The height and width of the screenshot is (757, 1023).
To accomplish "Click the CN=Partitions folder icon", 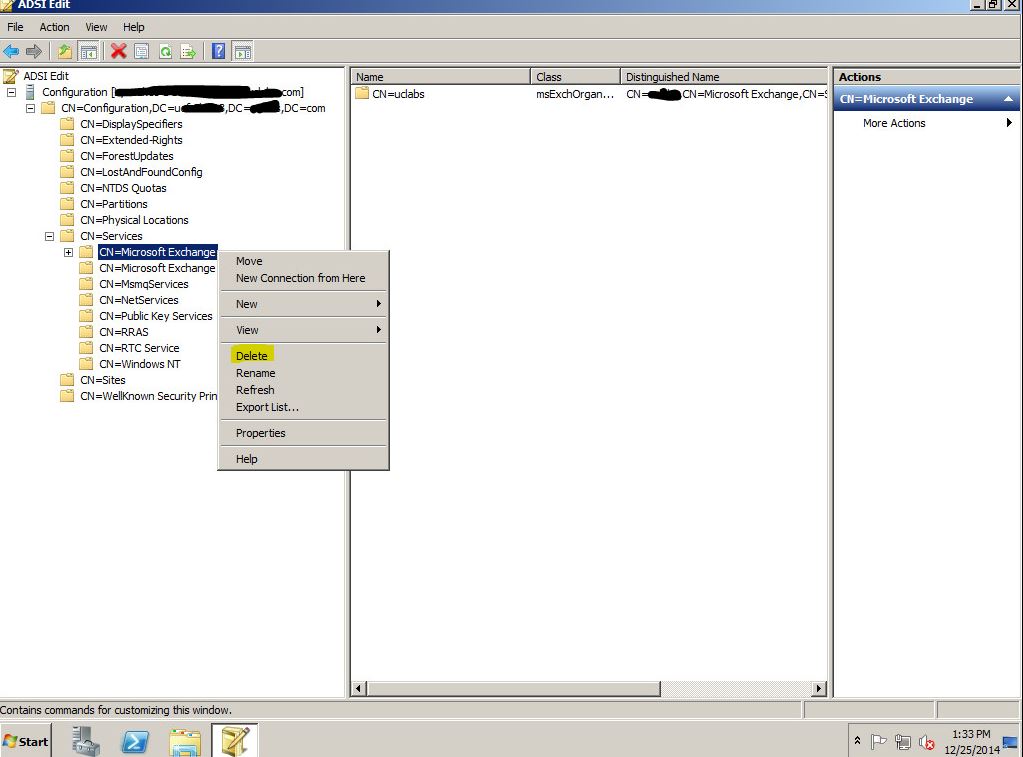I will pyautogui.click(x=67, y=204).
